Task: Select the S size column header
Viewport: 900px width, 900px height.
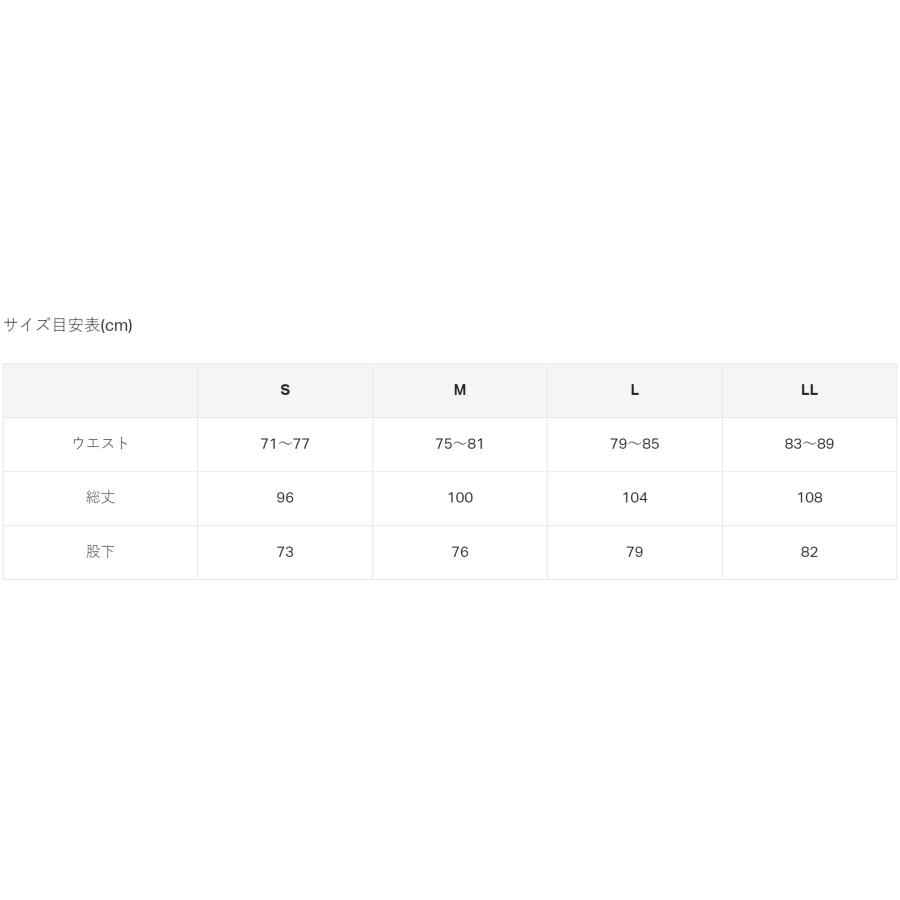Action: [x=285, y=390]
